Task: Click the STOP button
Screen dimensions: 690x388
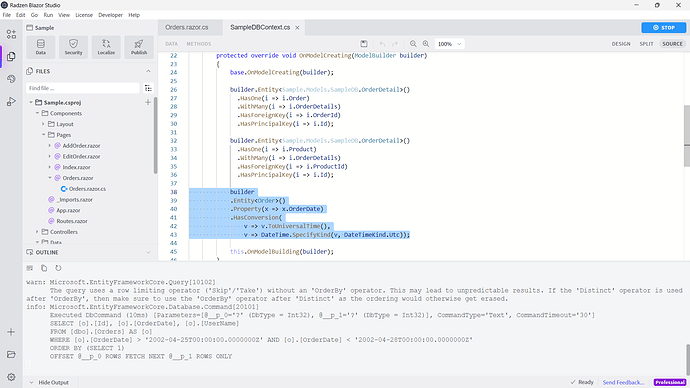Action: coord(664,27)
